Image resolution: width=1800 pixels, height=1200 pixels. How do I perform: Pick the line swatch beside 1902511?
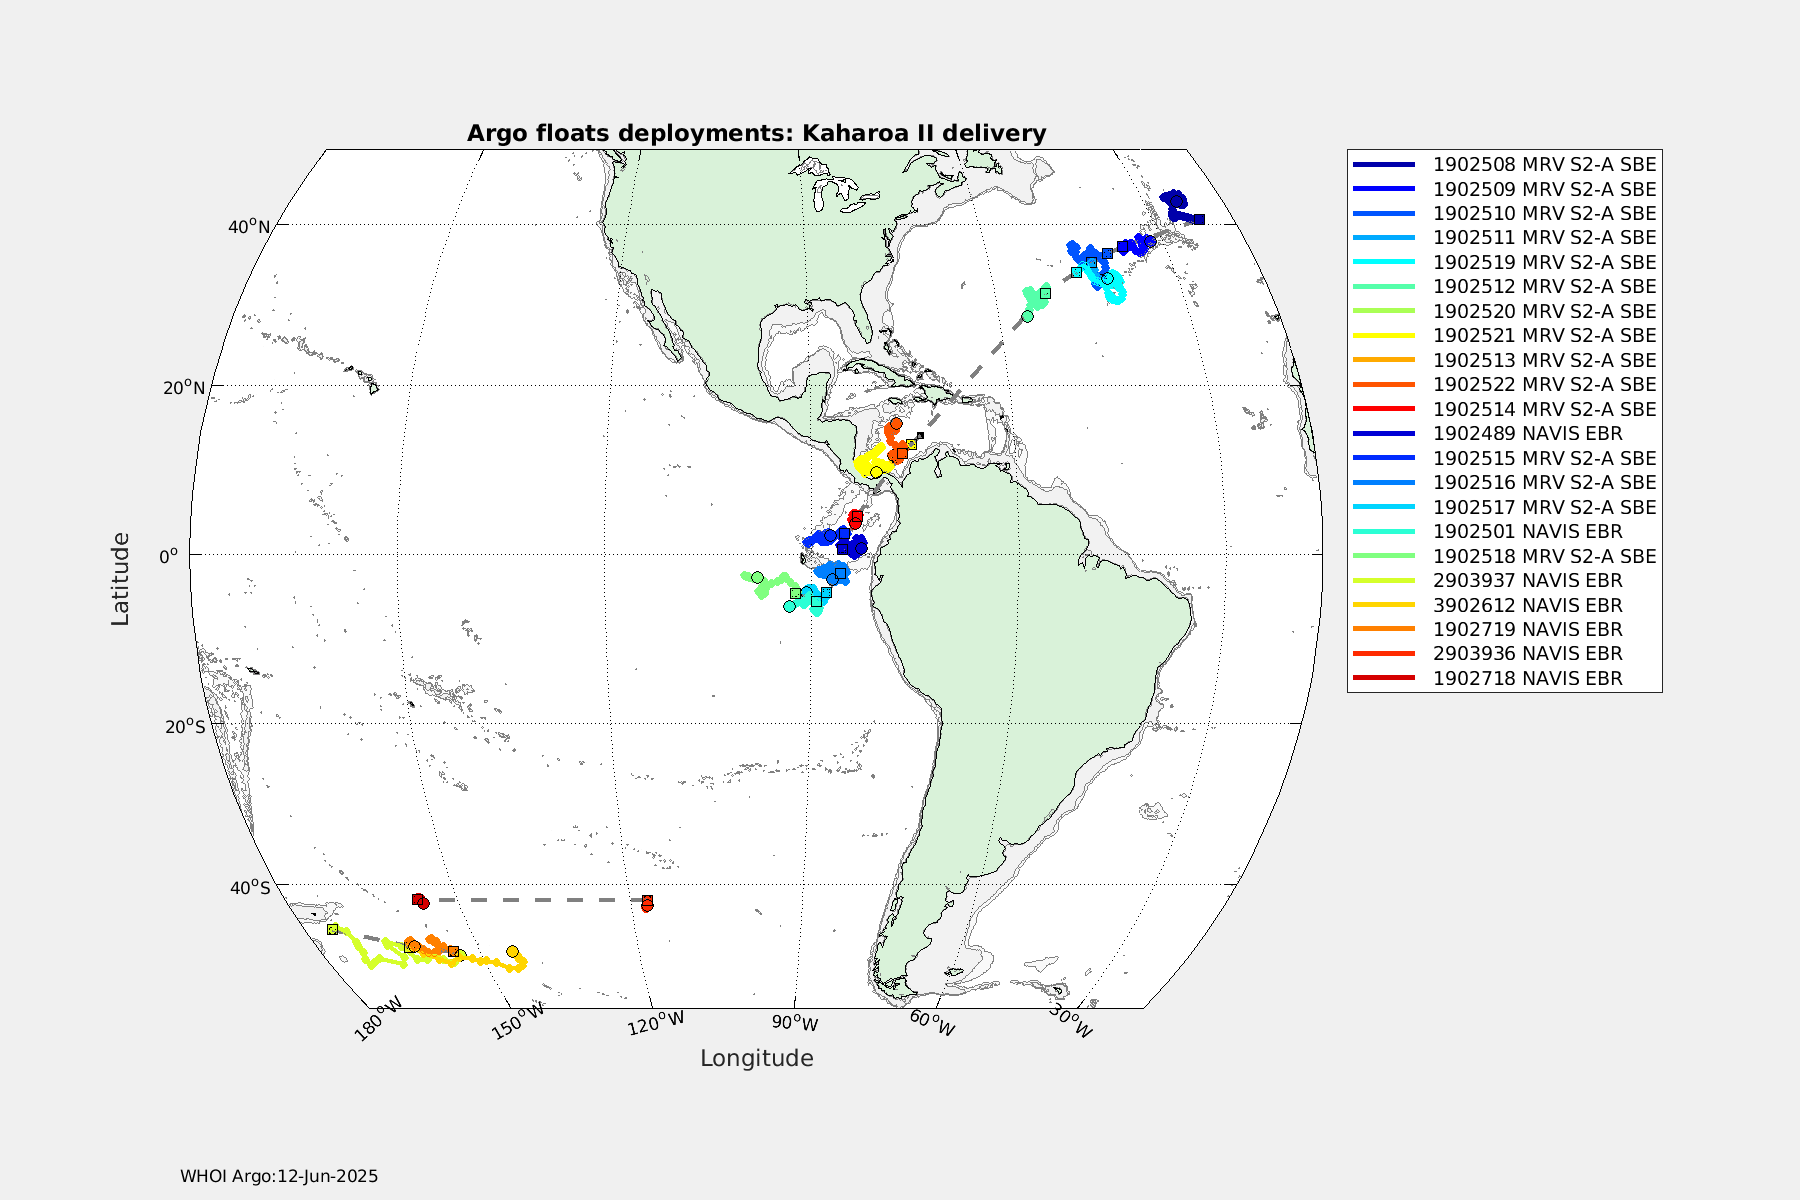[1384, 238]
